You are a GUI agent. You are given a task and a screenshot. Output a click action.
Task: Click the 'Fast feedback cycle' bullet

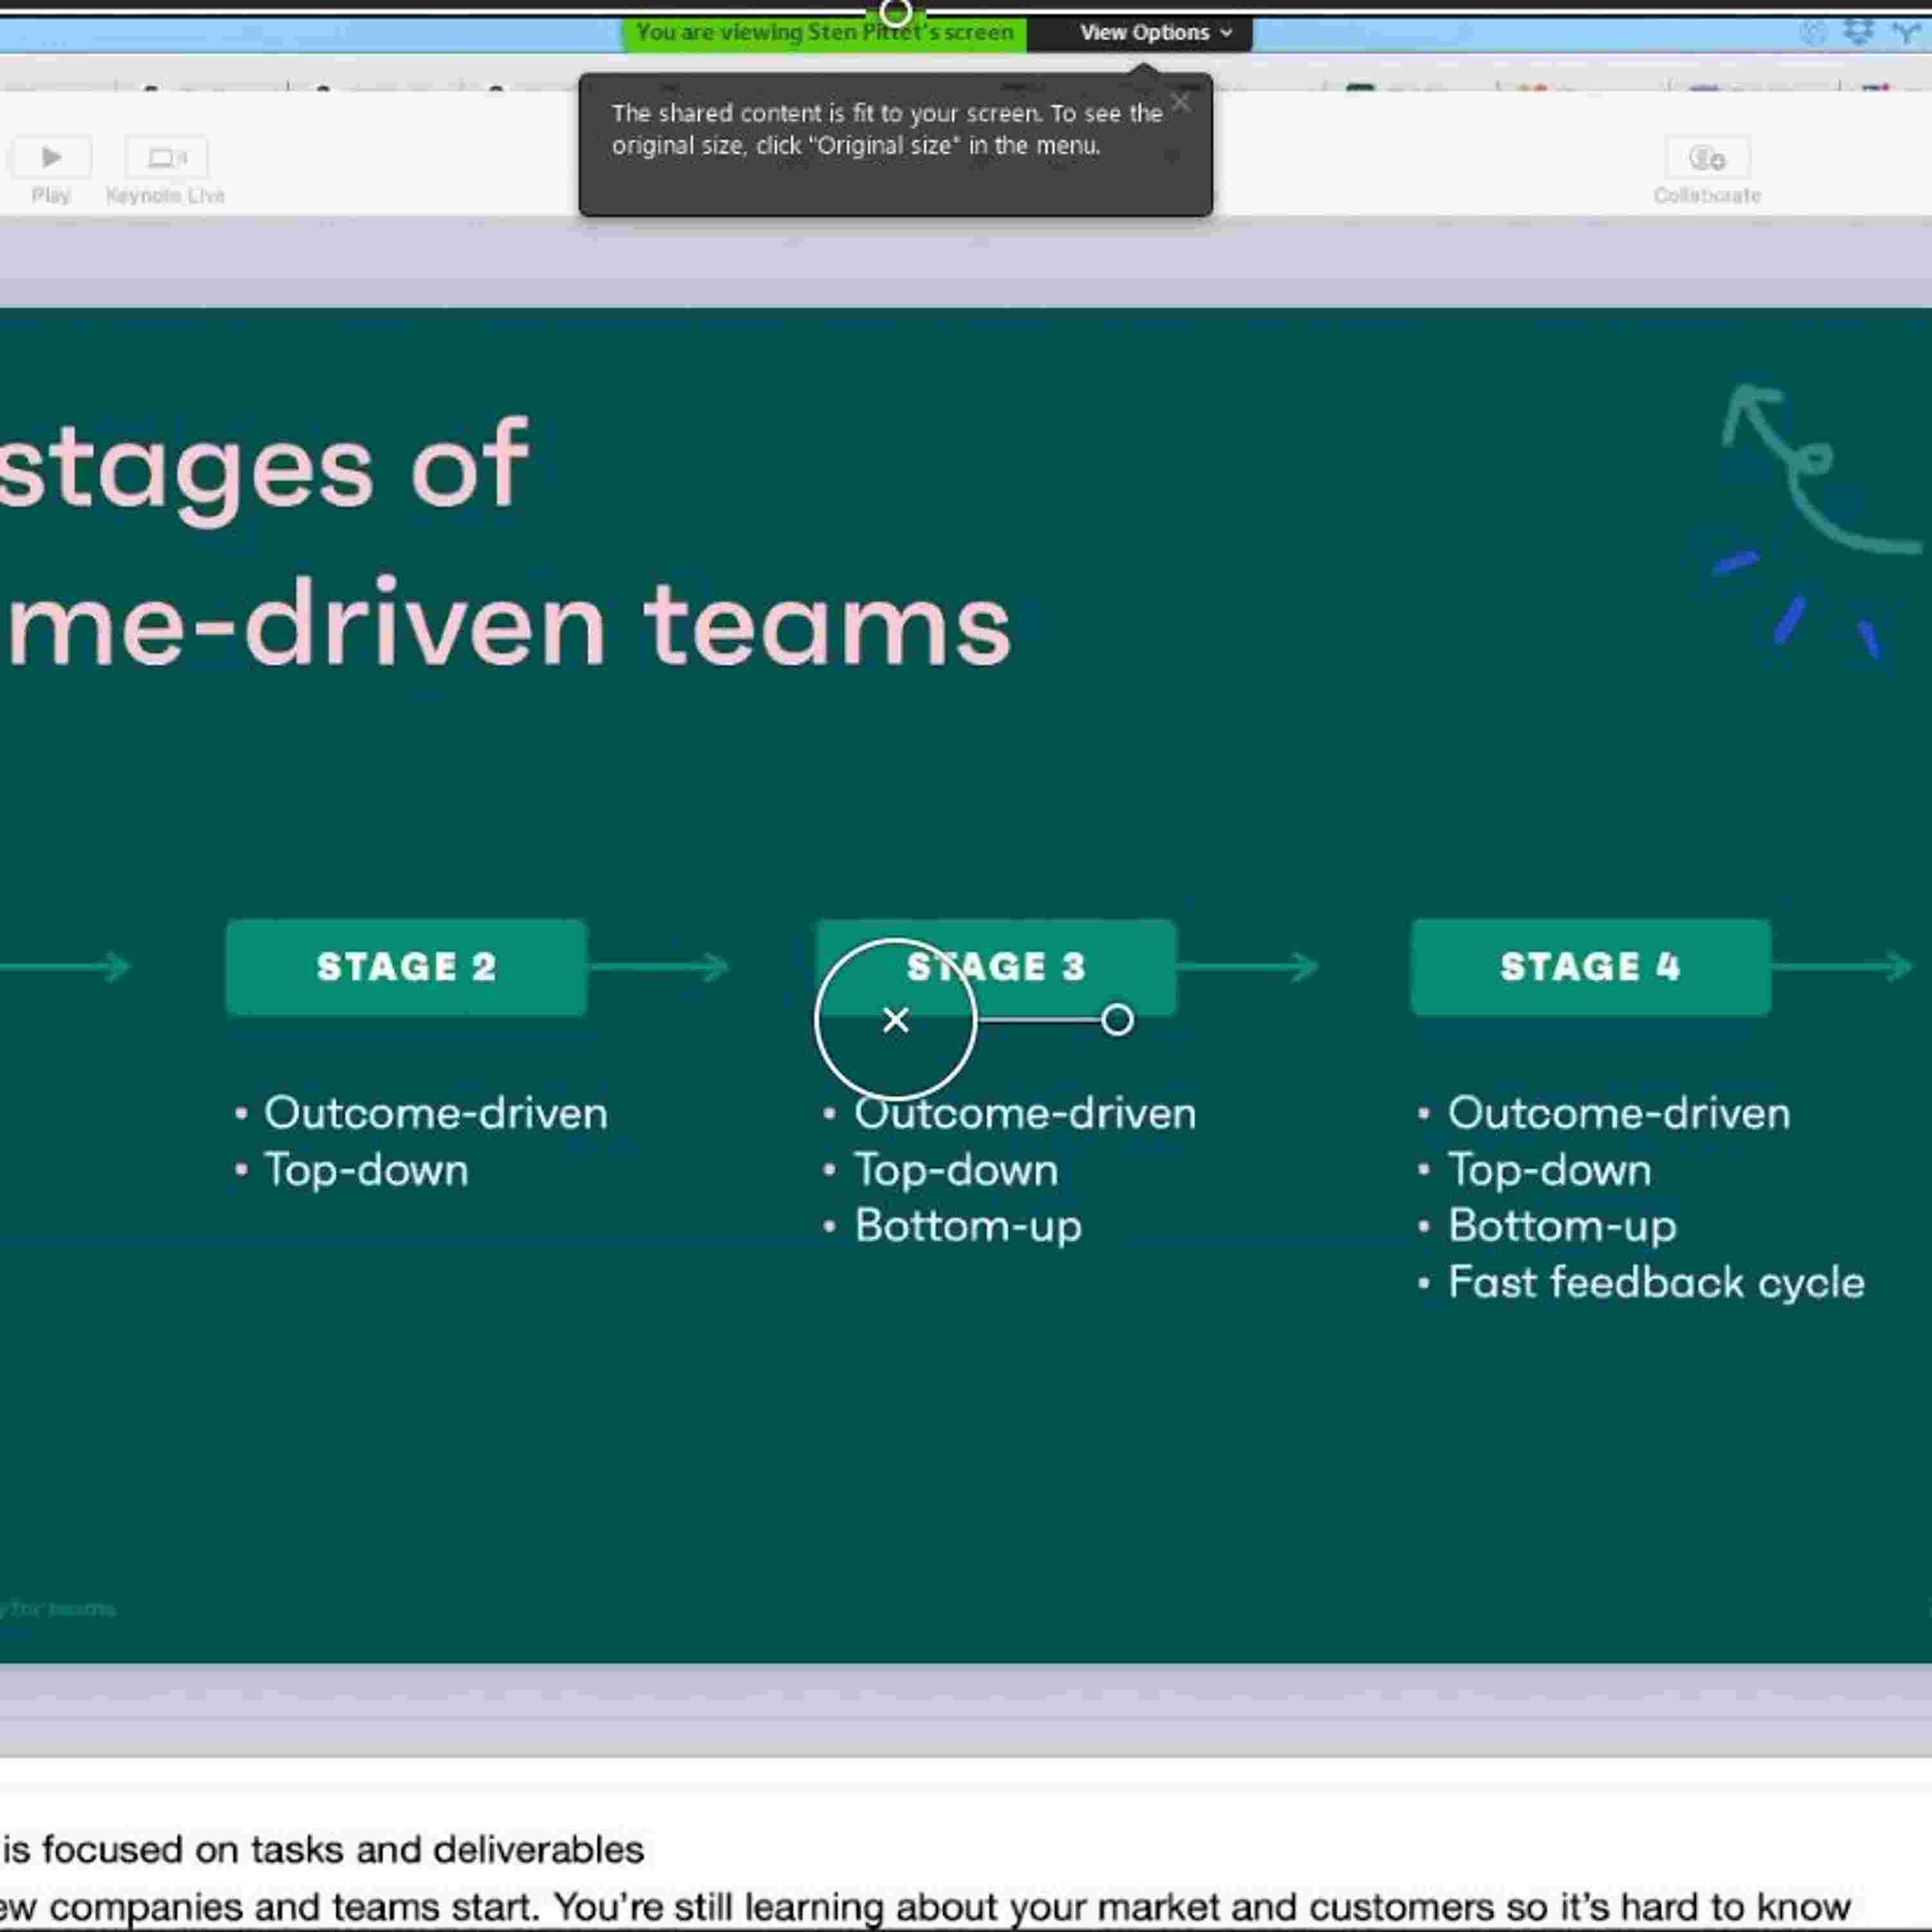1655,1283
